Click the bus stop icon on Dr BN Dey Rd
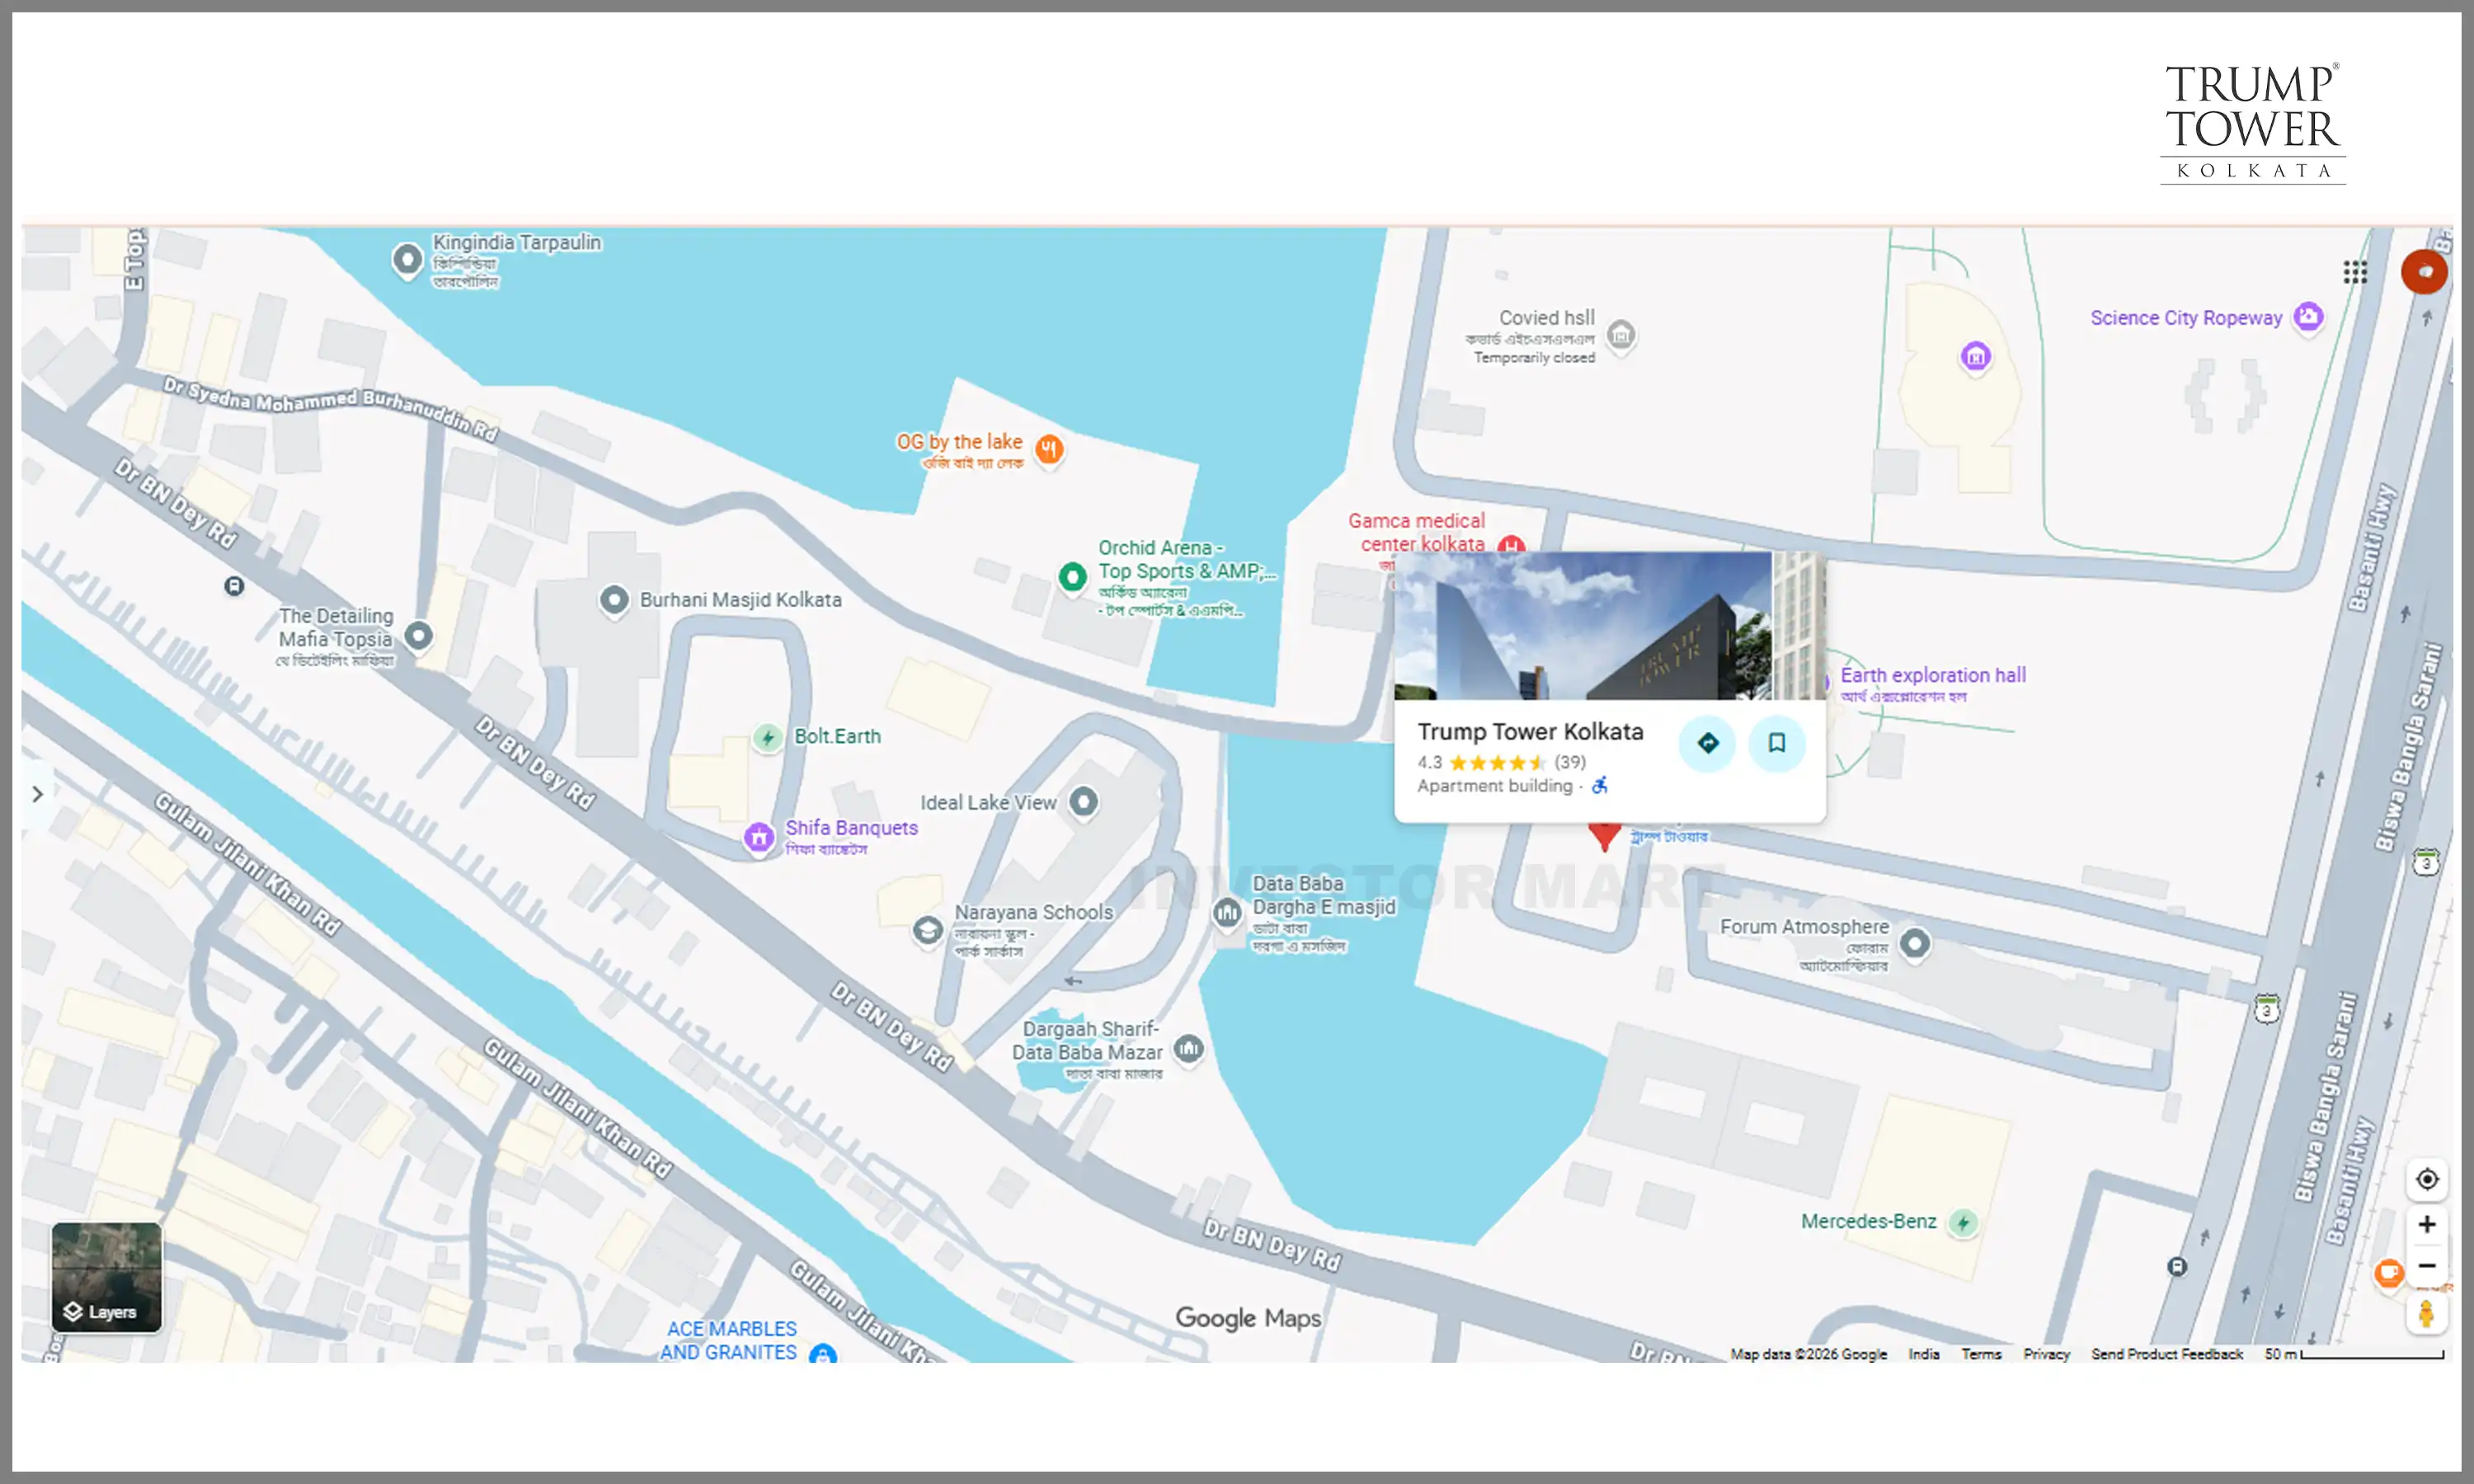This screenshot has width=2474, height=1484. coord(234,586)
